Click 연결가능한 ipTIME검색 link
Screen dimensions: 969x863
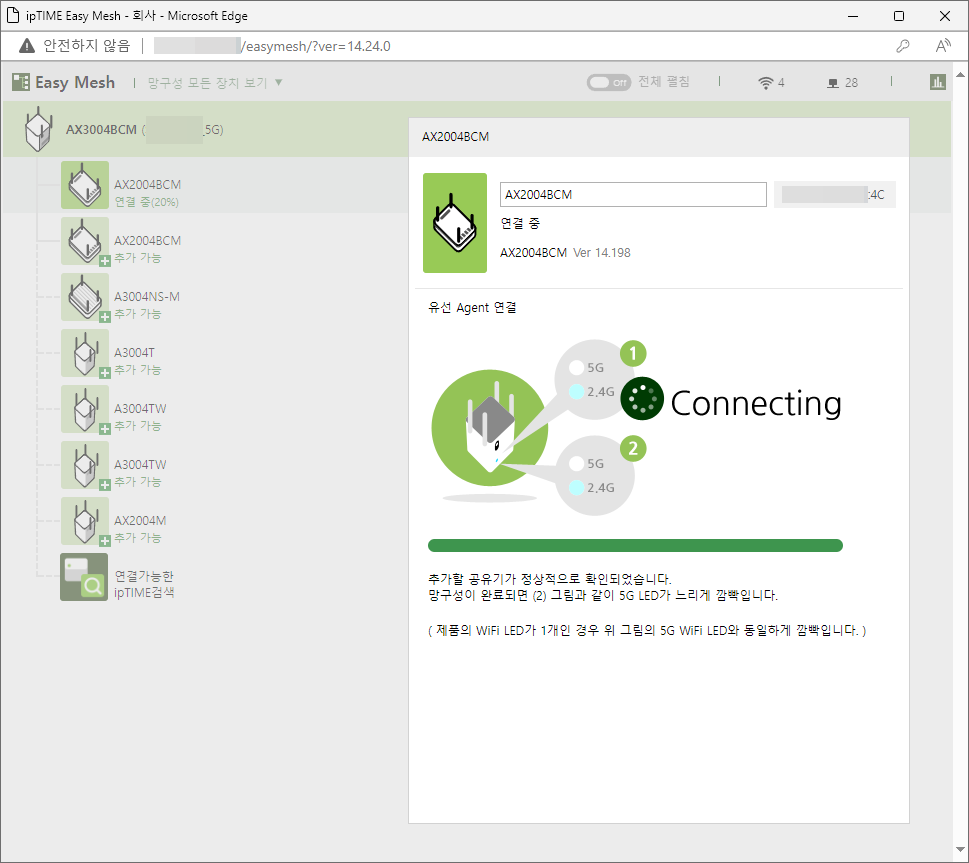tap(144, 584)
